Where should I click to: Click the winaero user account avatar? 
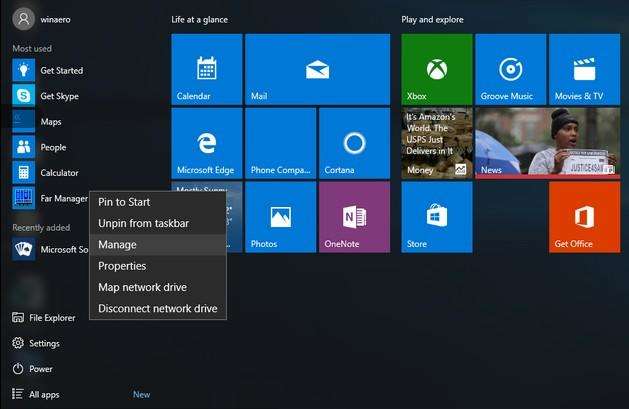[23, 18]
